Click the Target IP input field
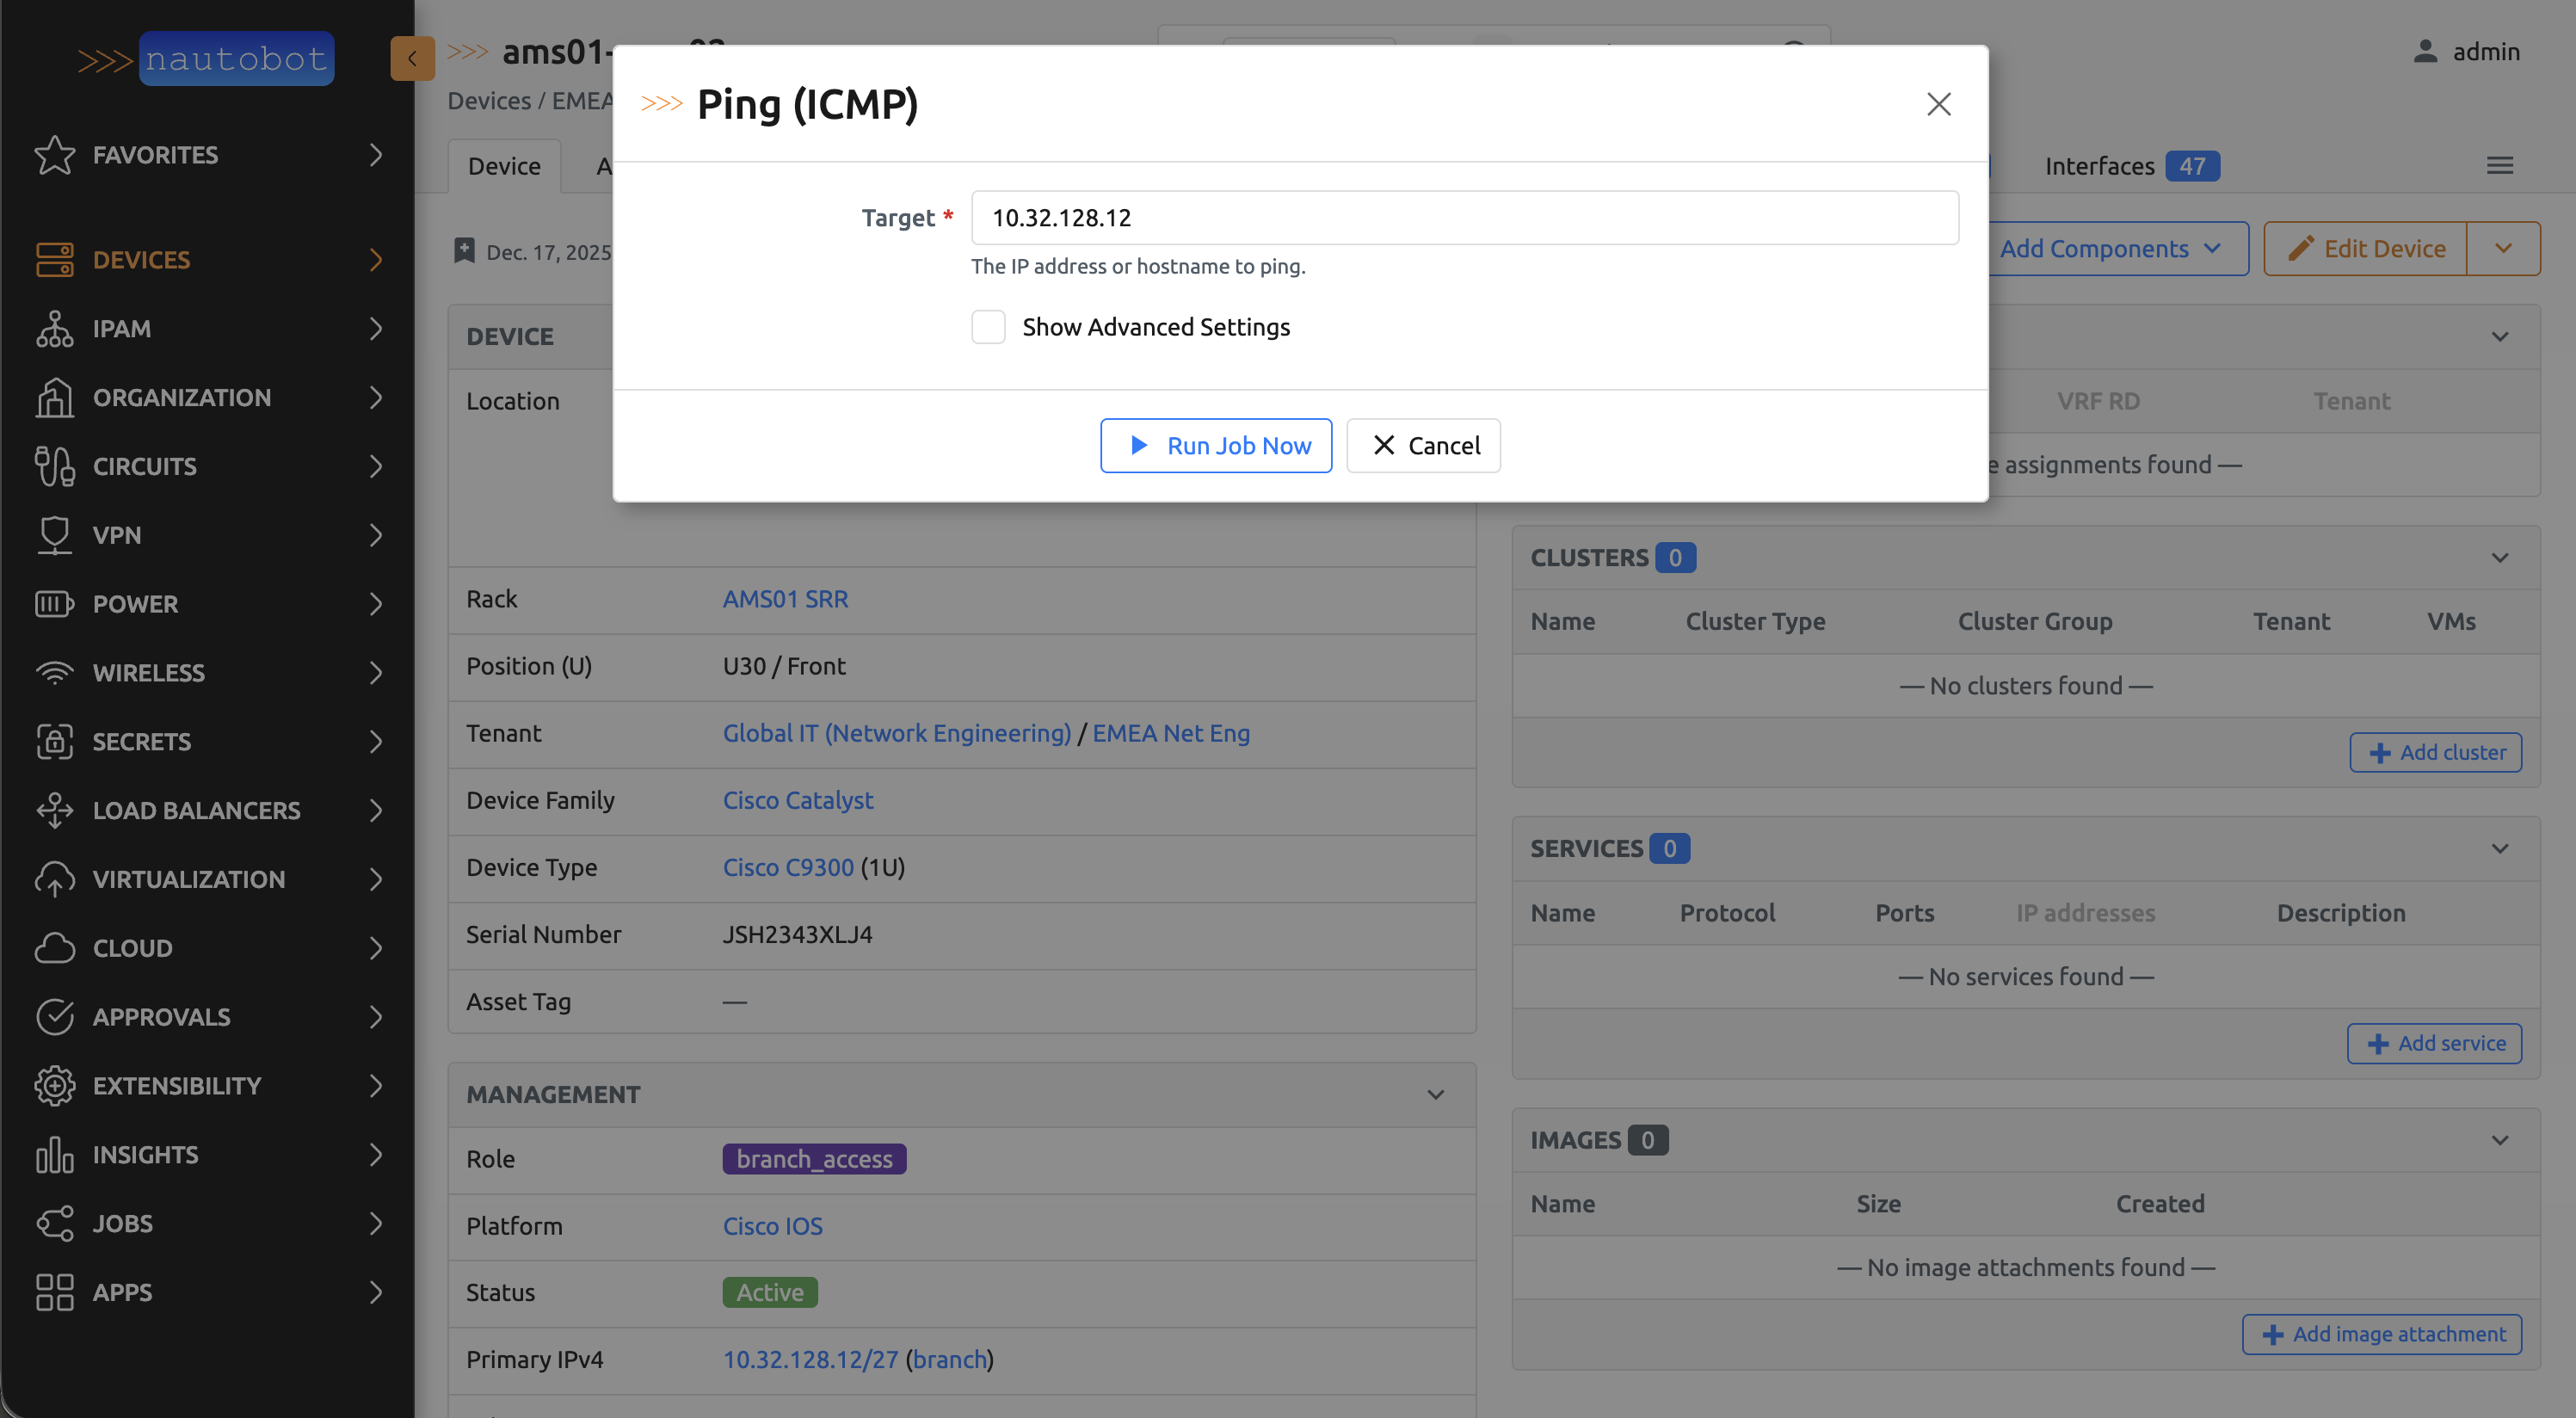This screenshot has width=2576, height=1418. tap(1464, 218)
